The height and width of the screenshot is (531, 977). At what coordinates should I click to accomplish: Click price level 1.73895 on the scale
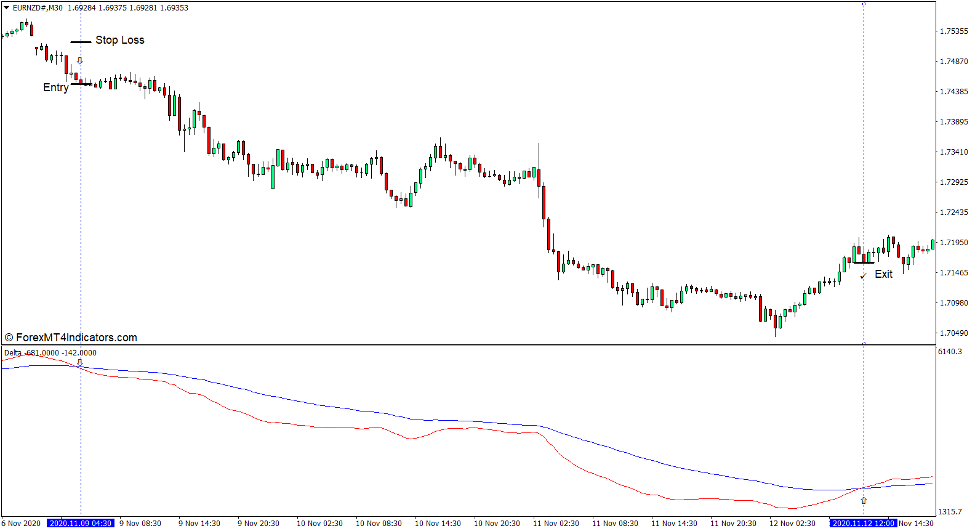tap(954, 122)
